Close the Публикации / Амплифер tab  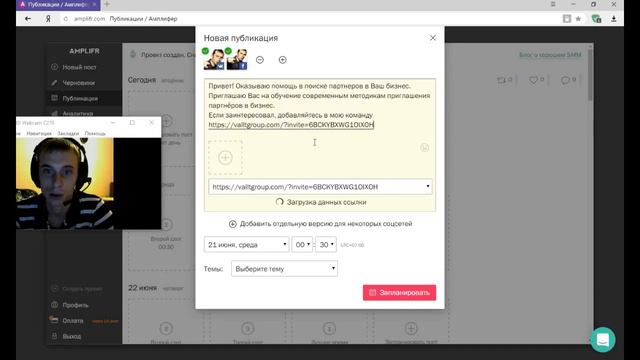pos(94,4)
